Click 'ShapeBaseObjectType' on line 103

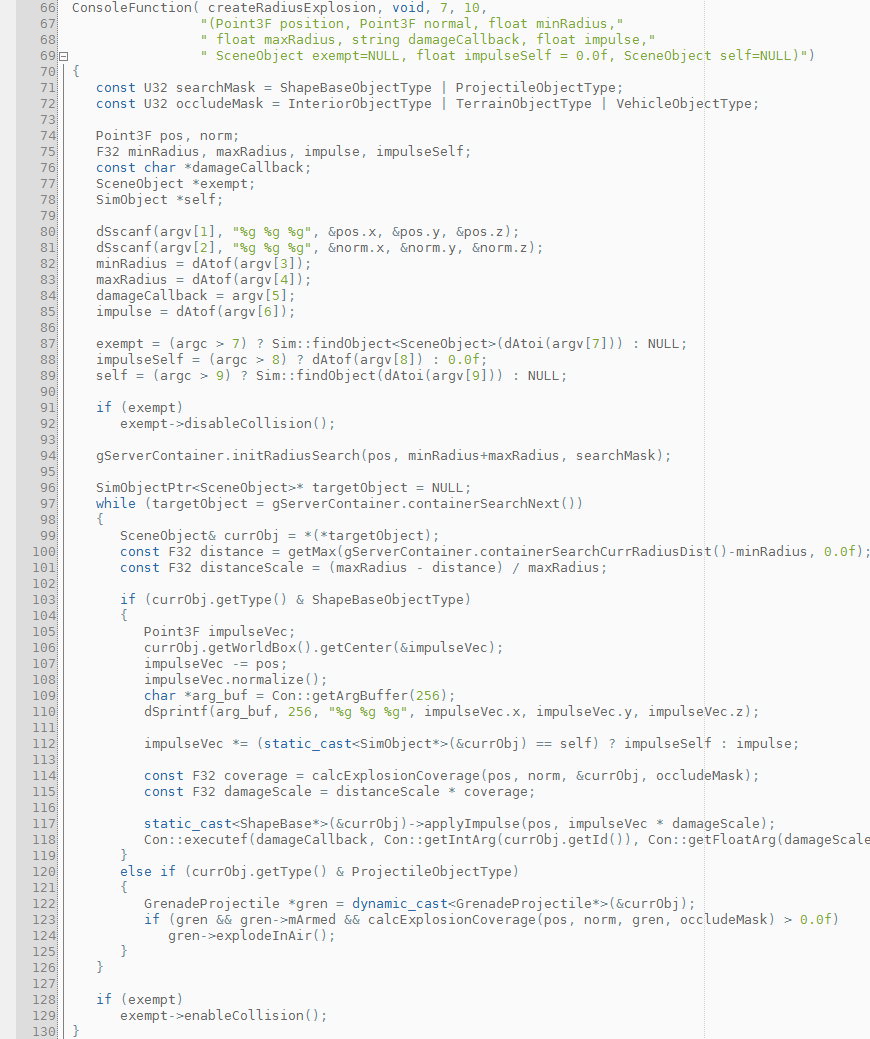[388, 600]
